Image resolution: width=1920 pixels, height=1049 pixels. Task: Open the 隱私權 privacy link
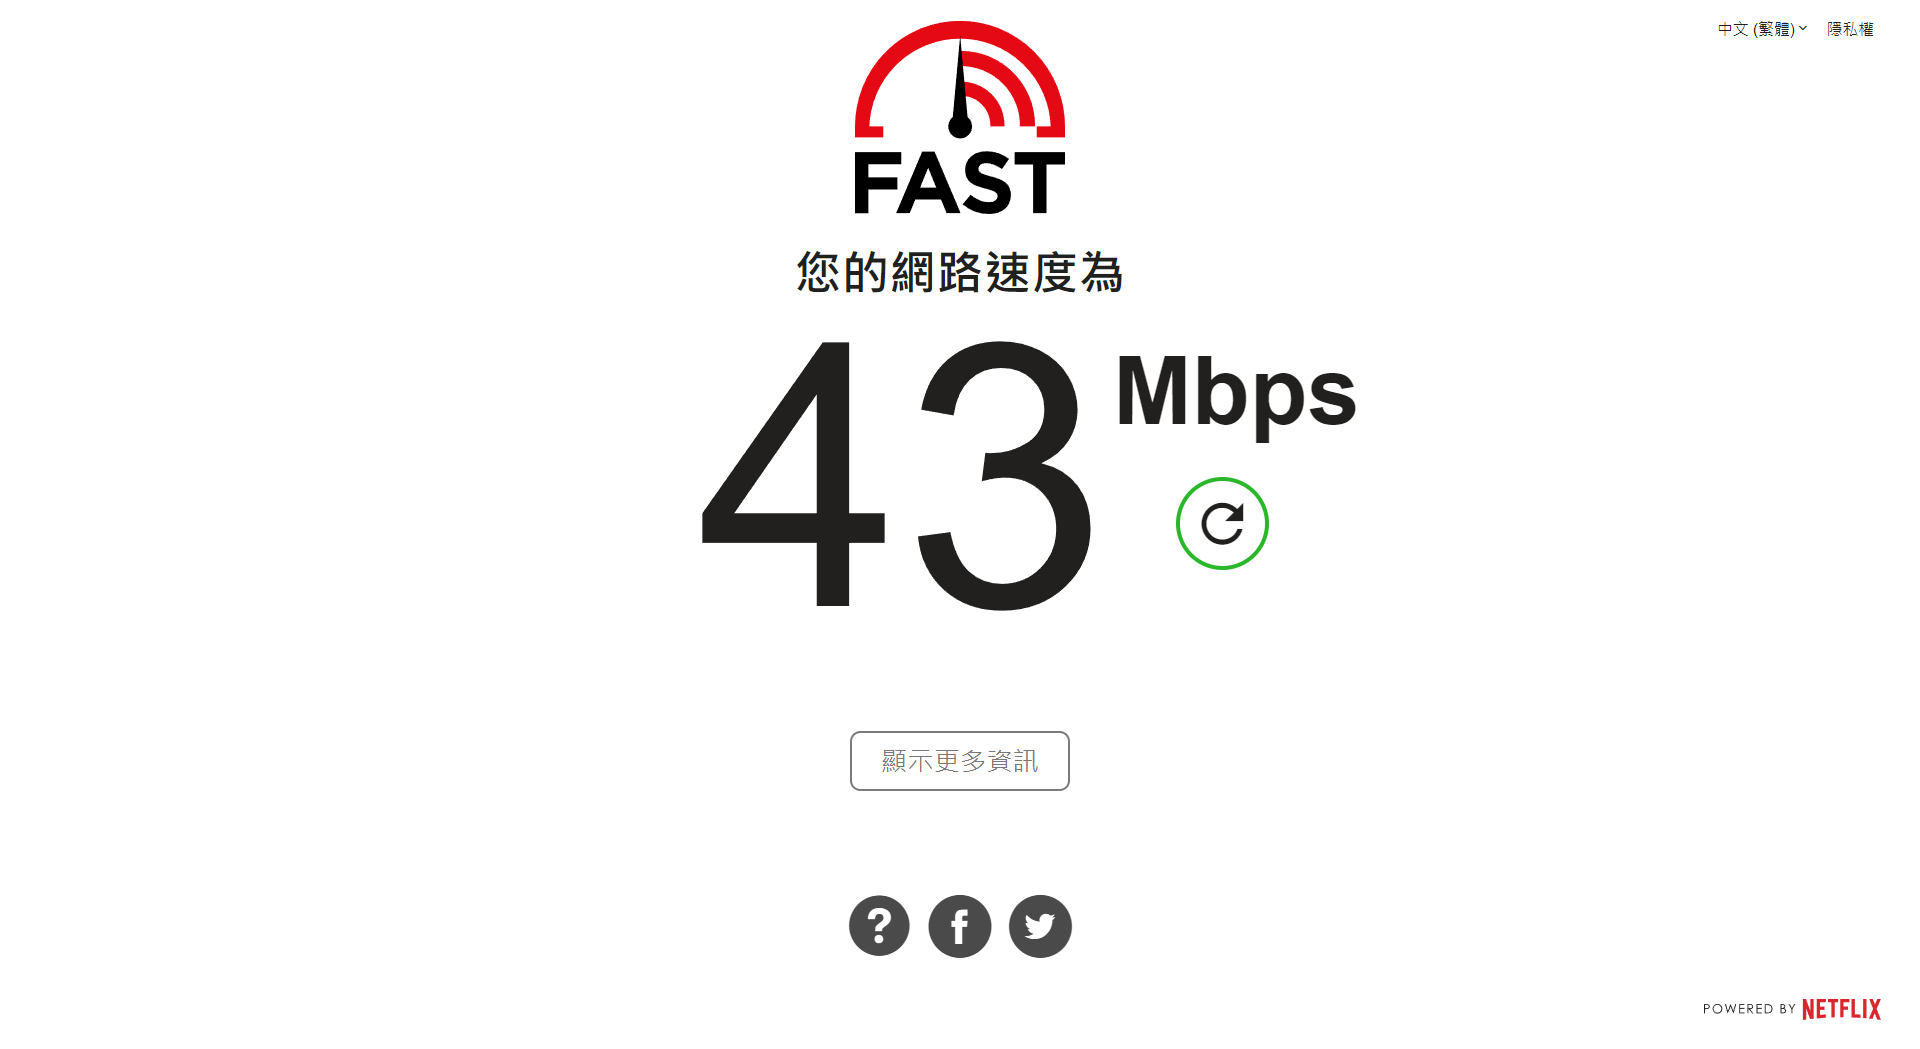[1850, 29]
